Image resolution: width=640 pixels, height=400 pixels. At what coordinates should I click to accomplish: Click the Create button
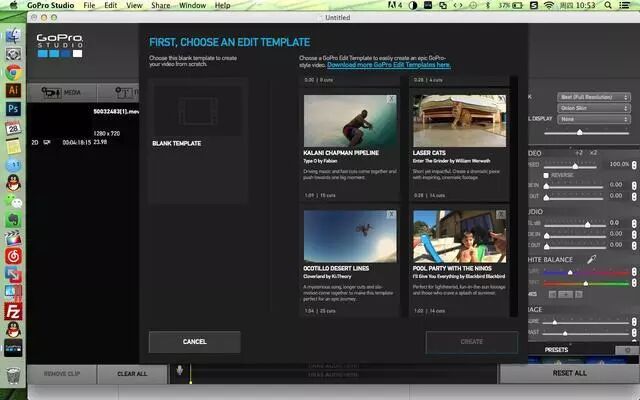tap(472, 342)
